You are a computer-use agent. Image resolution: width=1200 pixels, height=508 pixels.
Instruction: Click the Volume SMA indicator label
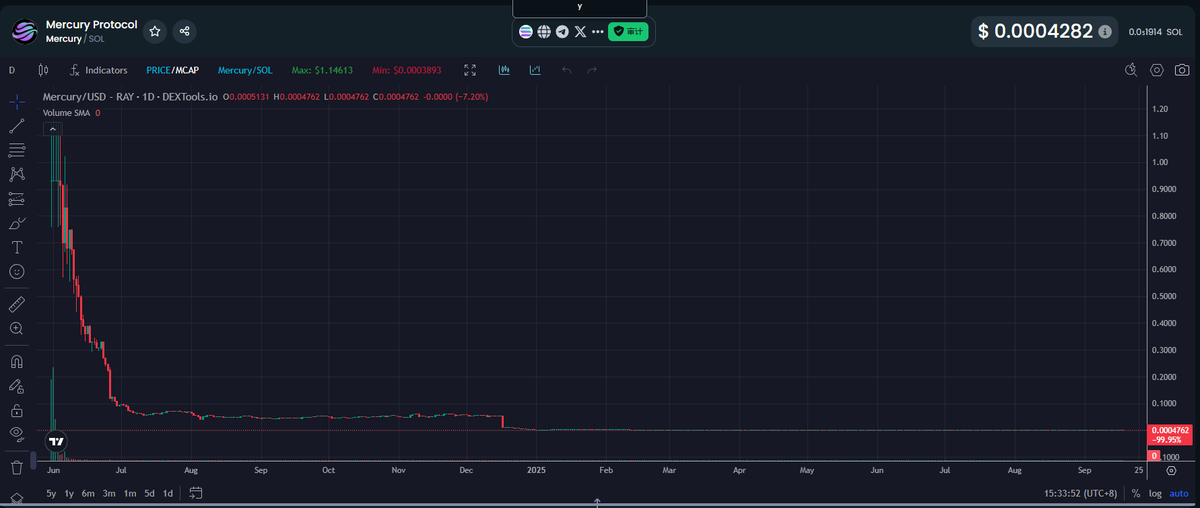(66, 113)
